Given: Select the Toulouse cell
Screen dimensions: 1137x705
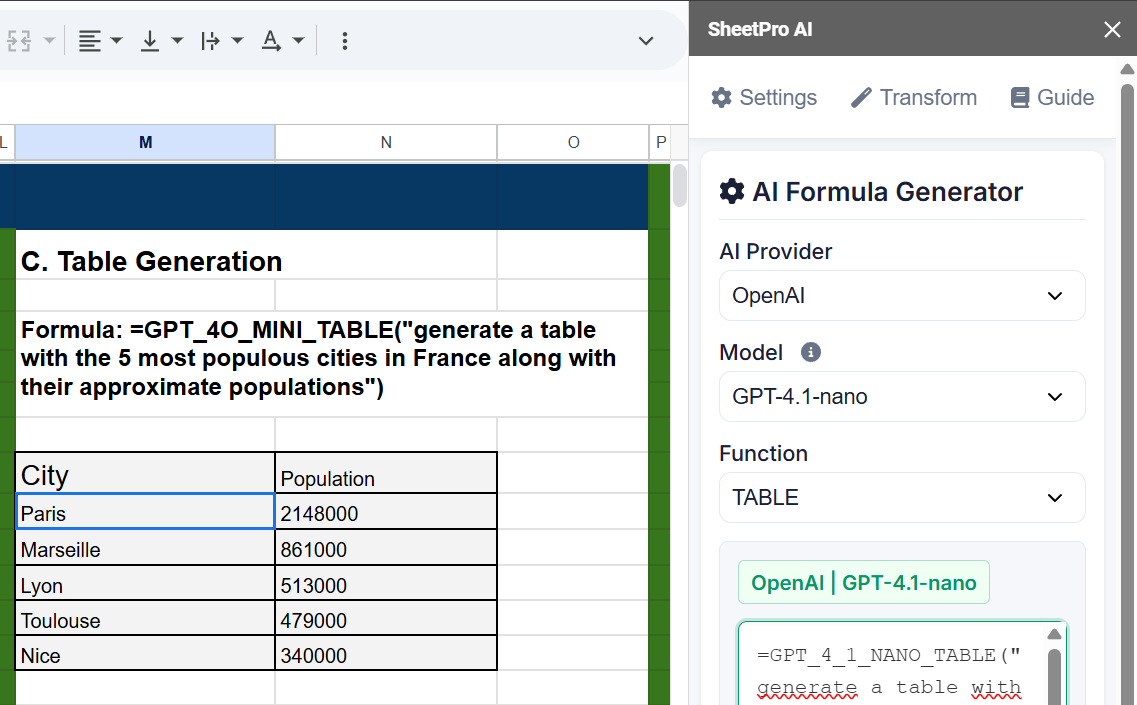Looking at the screenshot, I should click(x=145, y=618).
